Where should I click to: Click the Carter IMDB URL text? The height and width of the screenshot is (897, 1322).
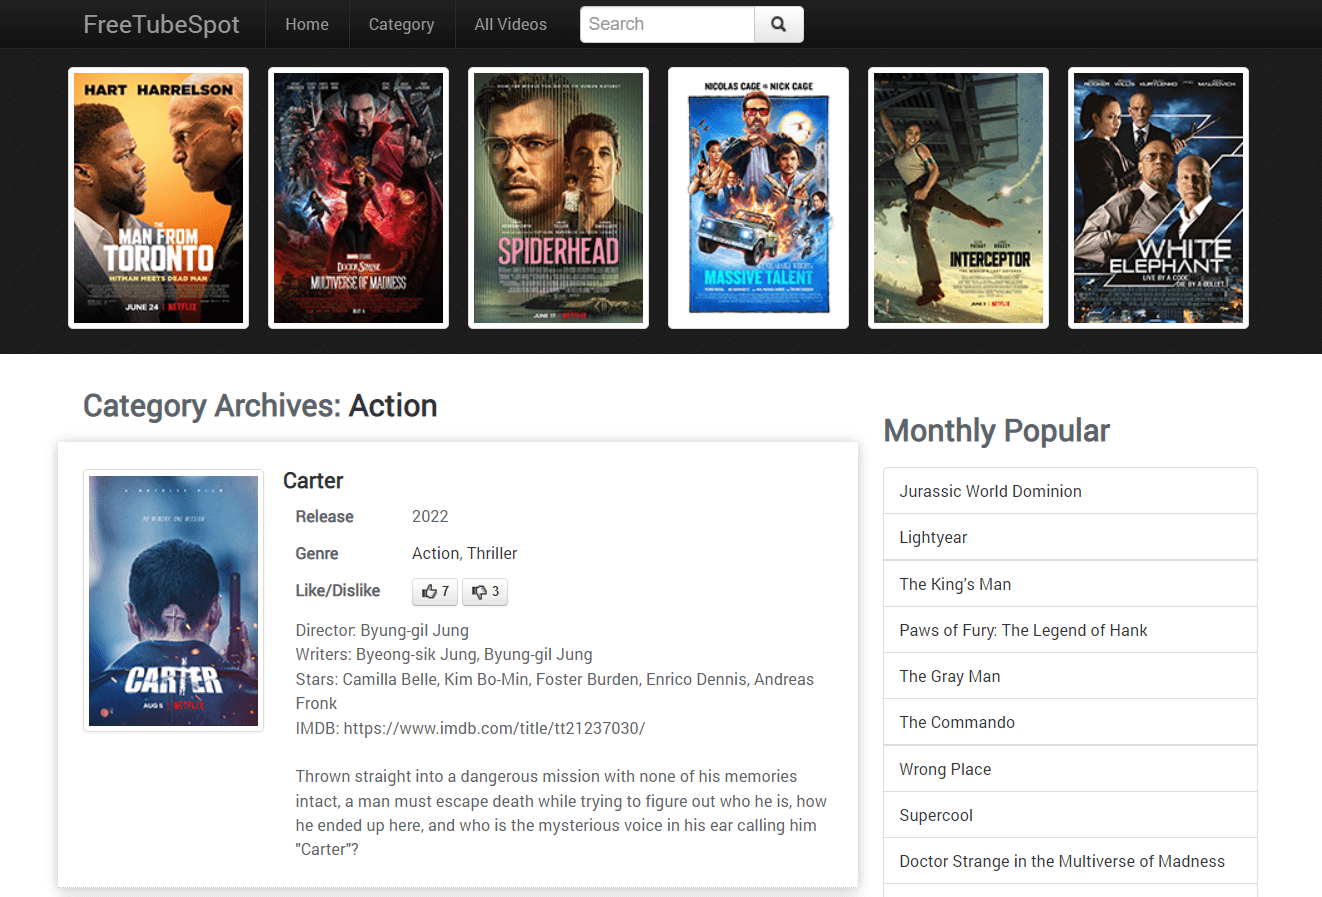click(x=494, y=728)
